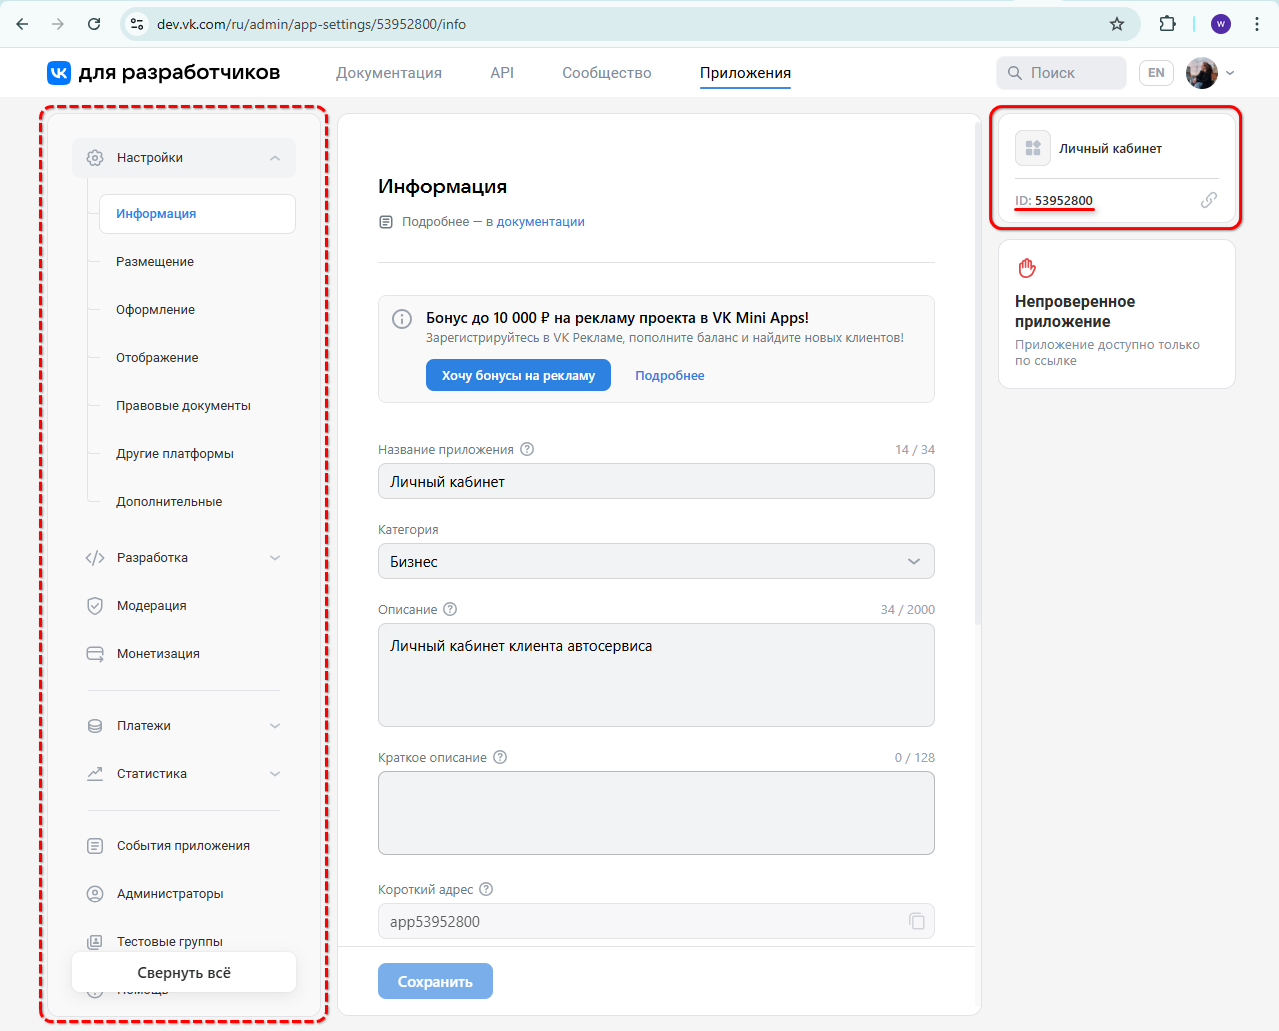Select the Настройки gear icon in sidebar
The width and height of the screenshot is (1279, 1031).
click(94, 157)
